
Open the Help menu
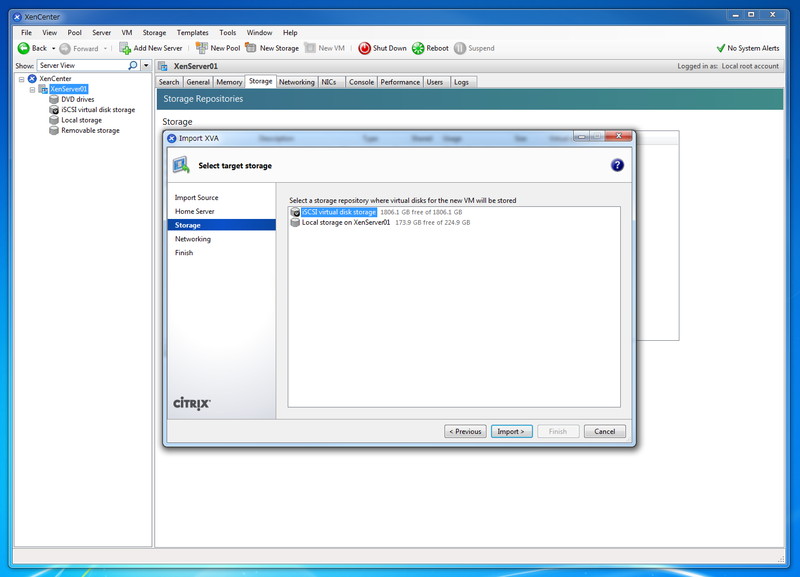coord(290,33)
